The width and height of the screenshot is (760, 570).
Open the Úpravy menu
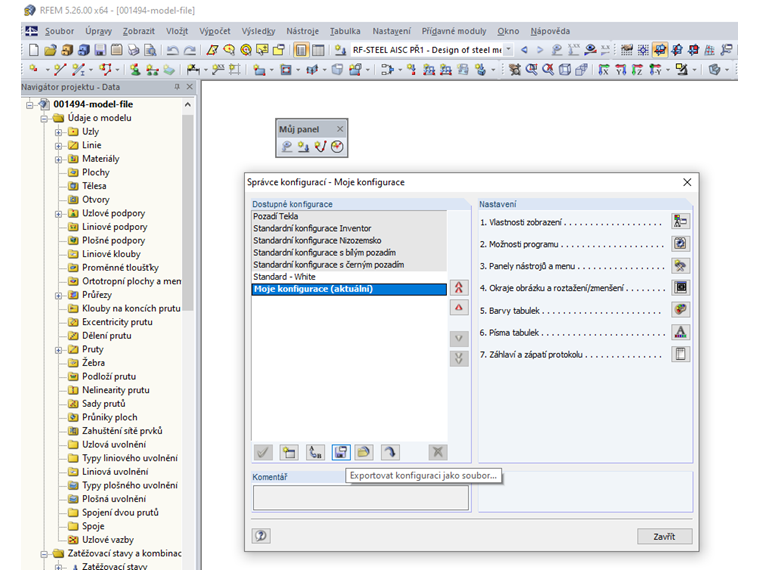(x=98, y=31)
